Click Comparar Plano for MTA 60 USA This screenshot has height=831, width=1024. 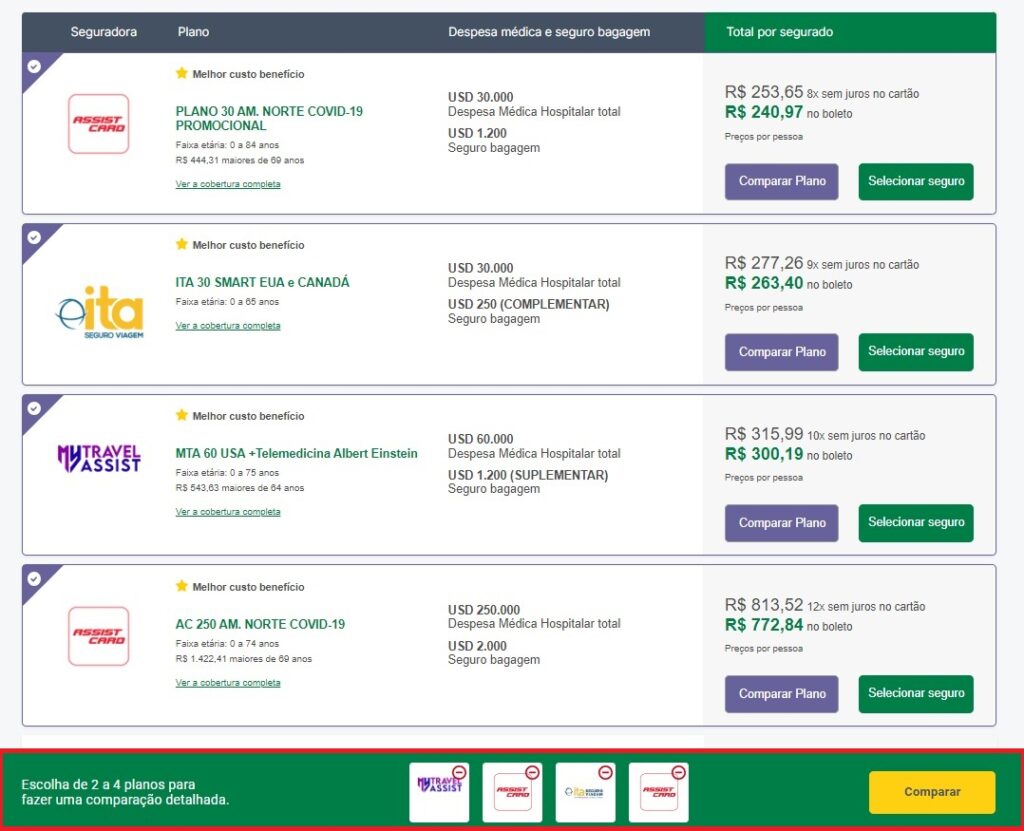pyautogui.click(x=781, y=523)
